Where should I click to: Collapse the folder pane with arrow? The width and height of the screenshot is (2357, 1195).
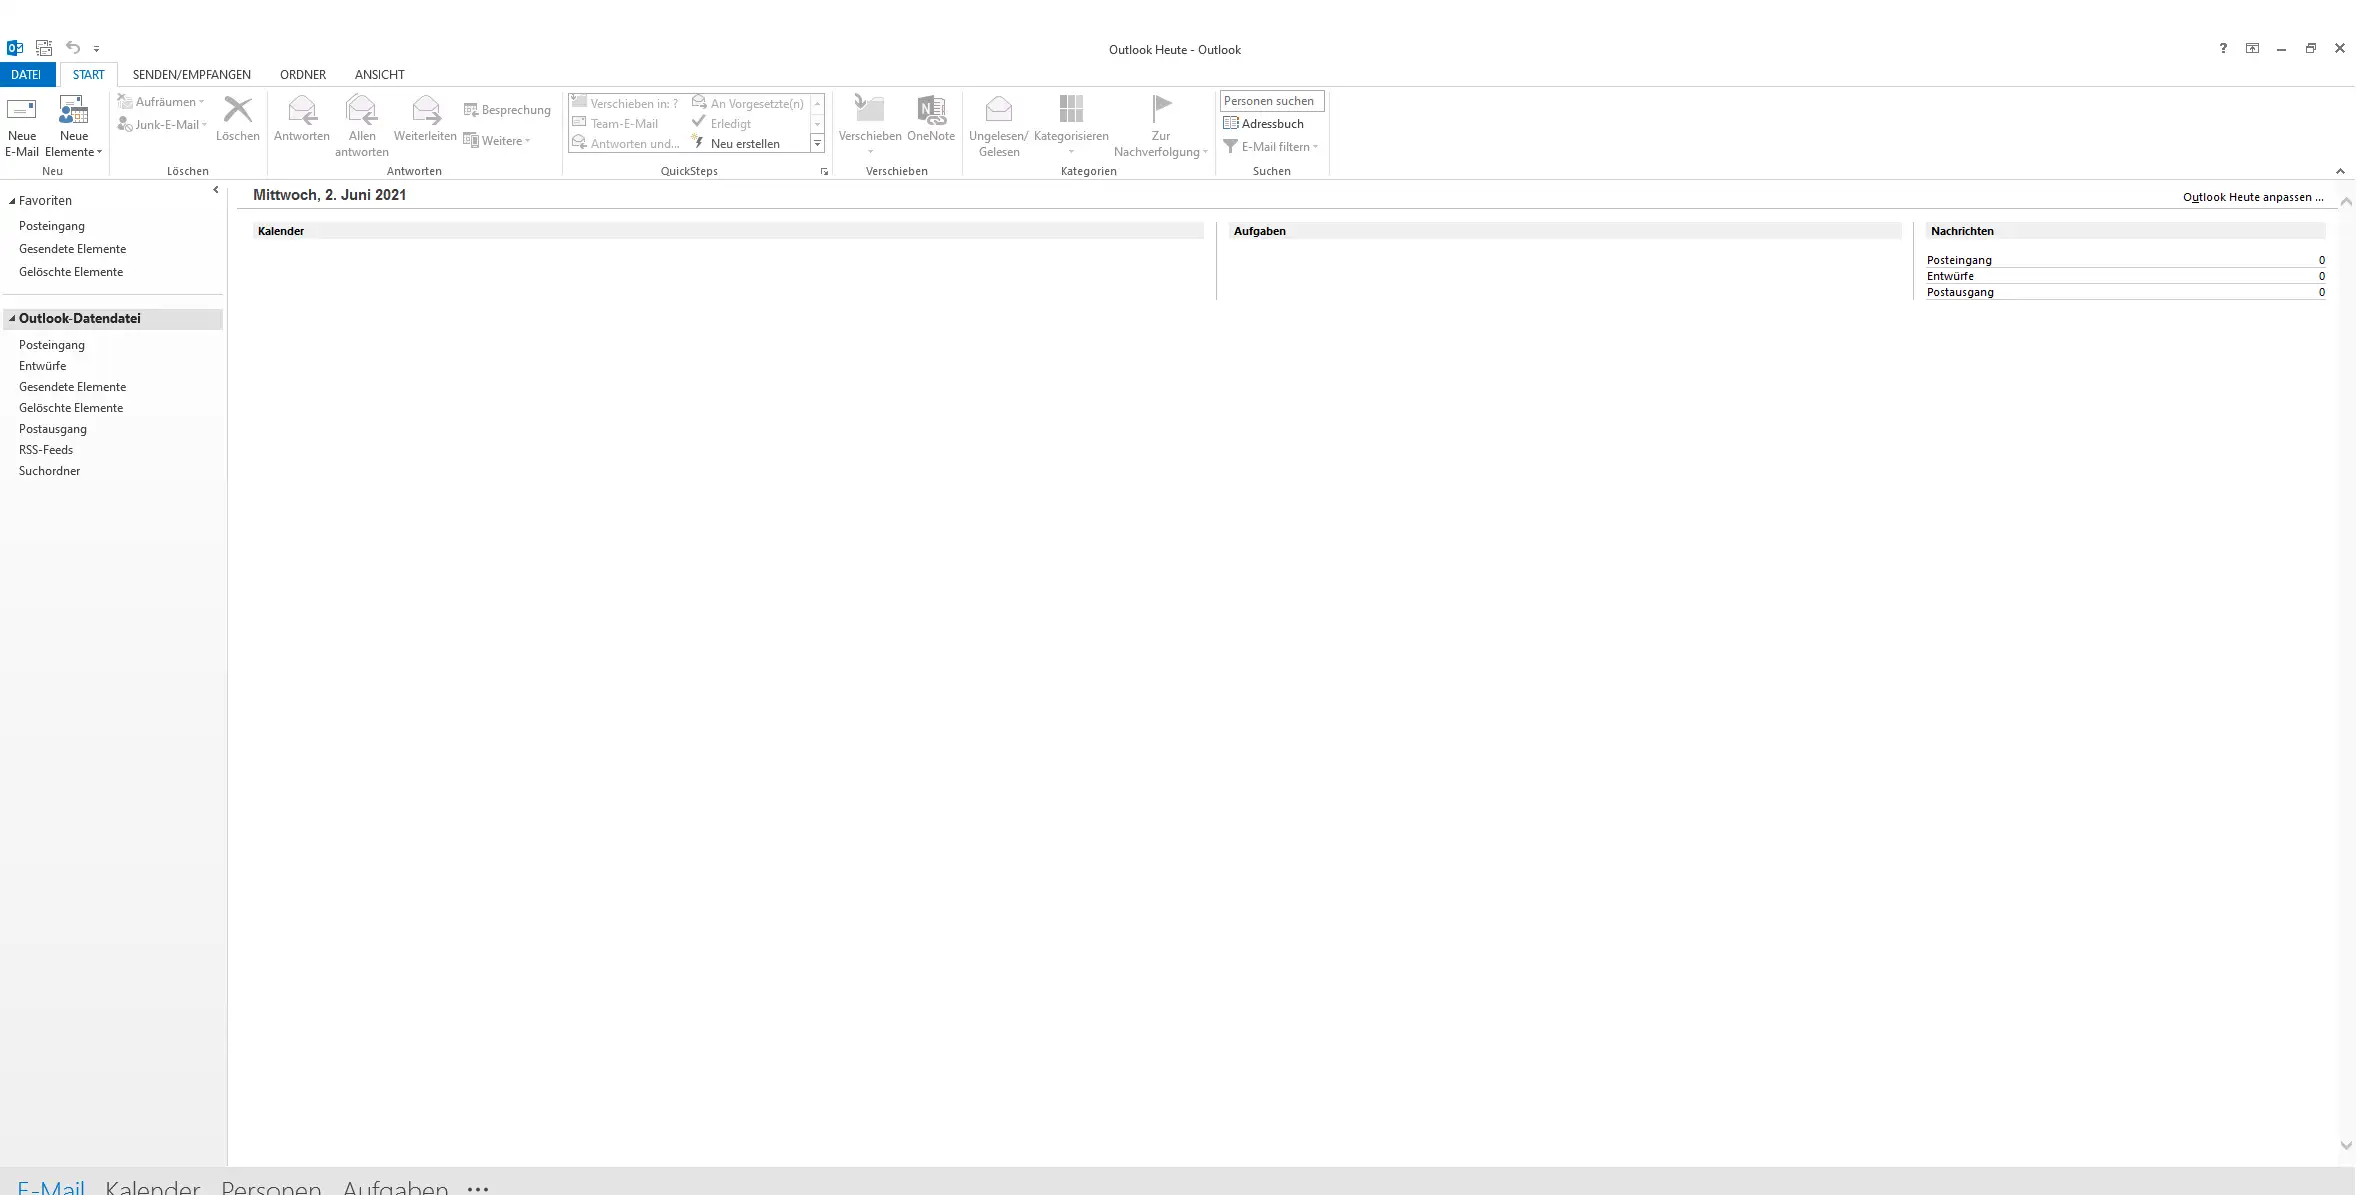[x=215, y=189]
